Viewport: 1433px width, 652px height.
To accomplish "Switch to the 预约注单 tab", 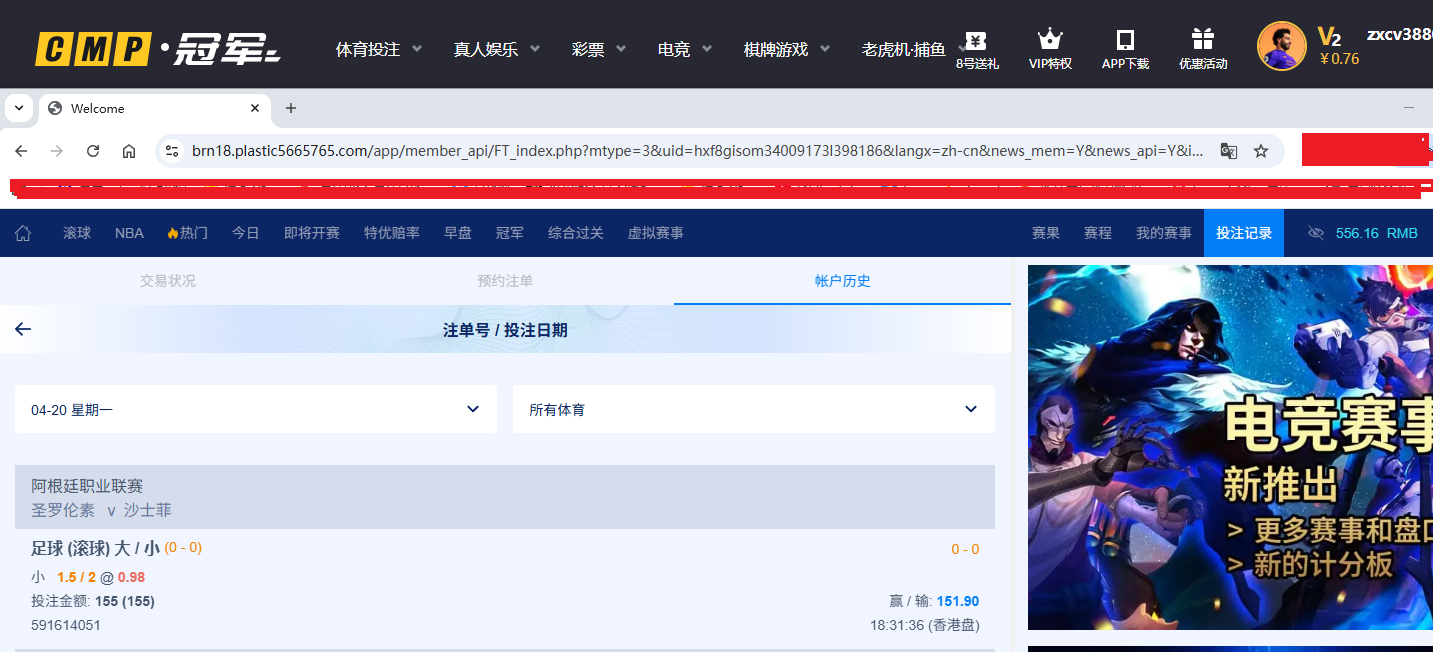I will pos(505,281).
